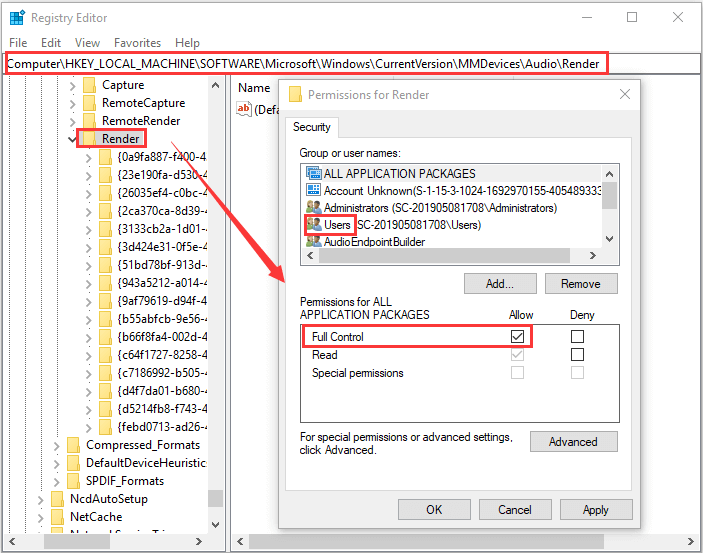Click the Add... button
The height and width of the screenshot is (553, 703).
(500, 283)
